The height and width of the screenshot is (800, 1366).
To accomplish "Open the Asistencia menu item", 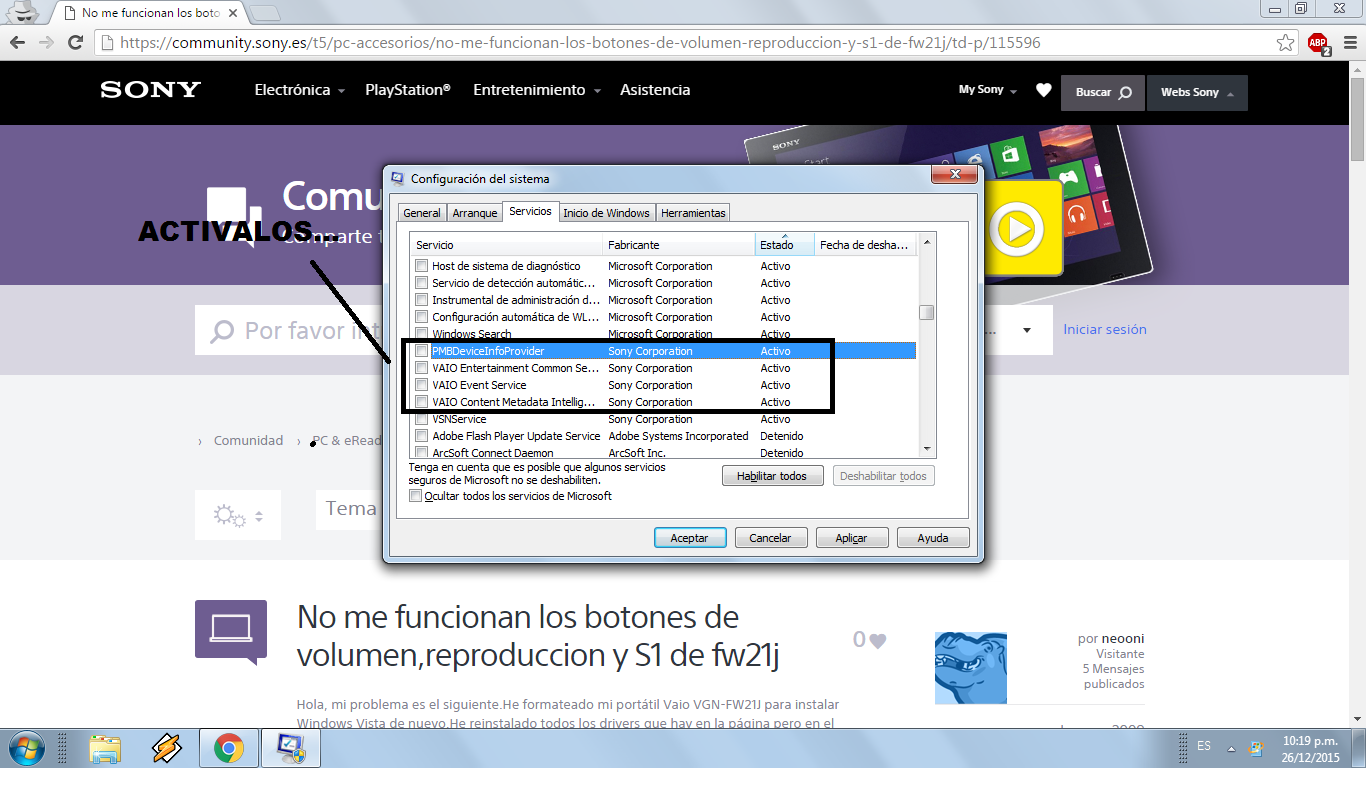I will click(655, 90).
